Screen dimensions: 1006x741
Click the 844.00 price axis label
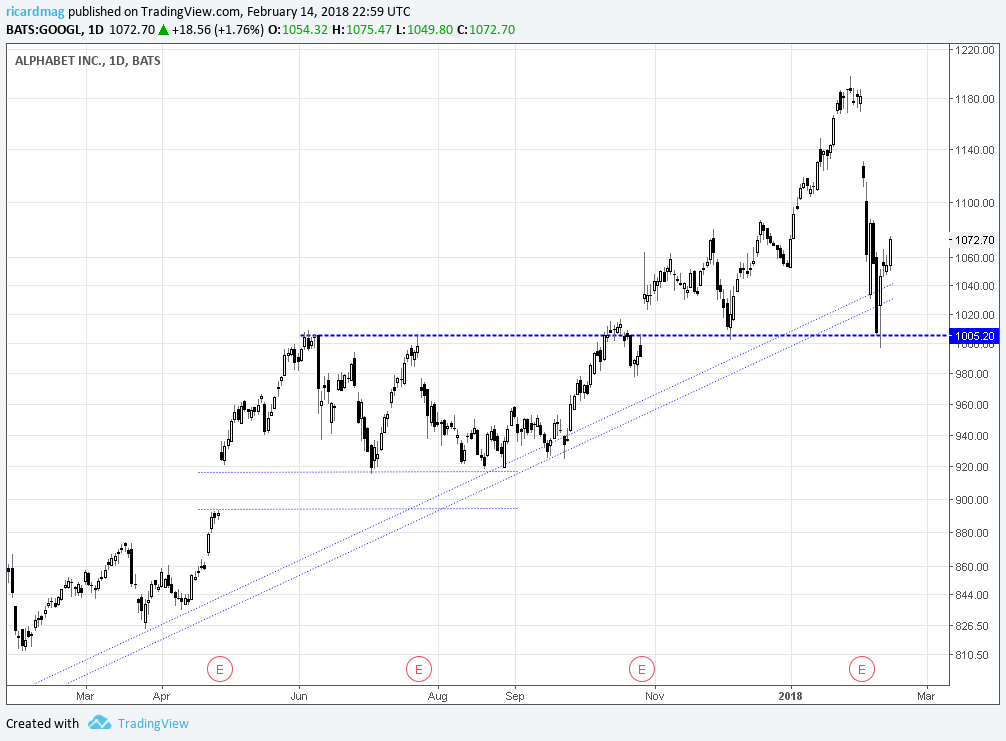[x=973, y=595]
